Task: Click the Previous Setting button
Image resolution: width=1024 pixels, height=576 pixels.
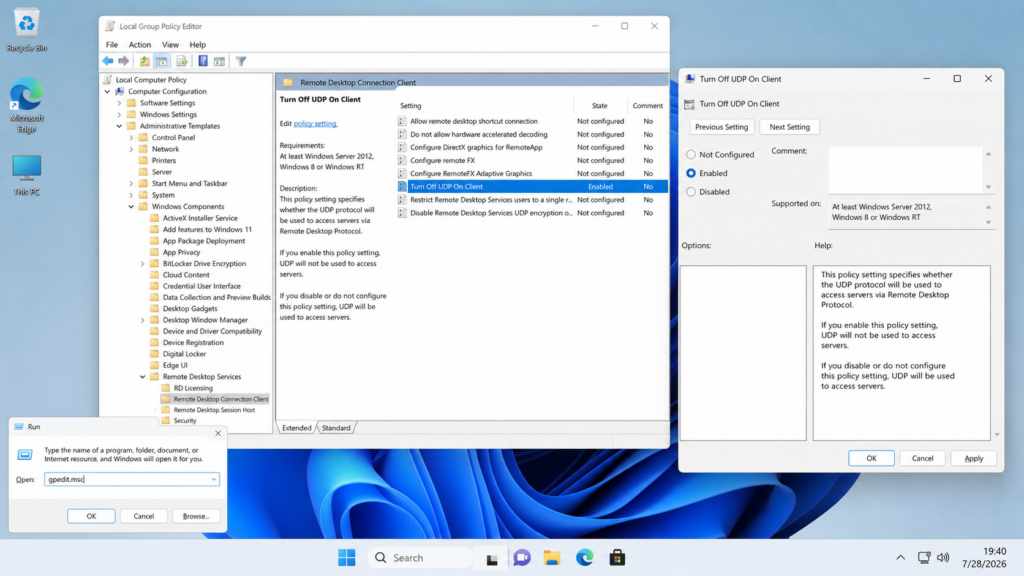Action: pos(721,127)
